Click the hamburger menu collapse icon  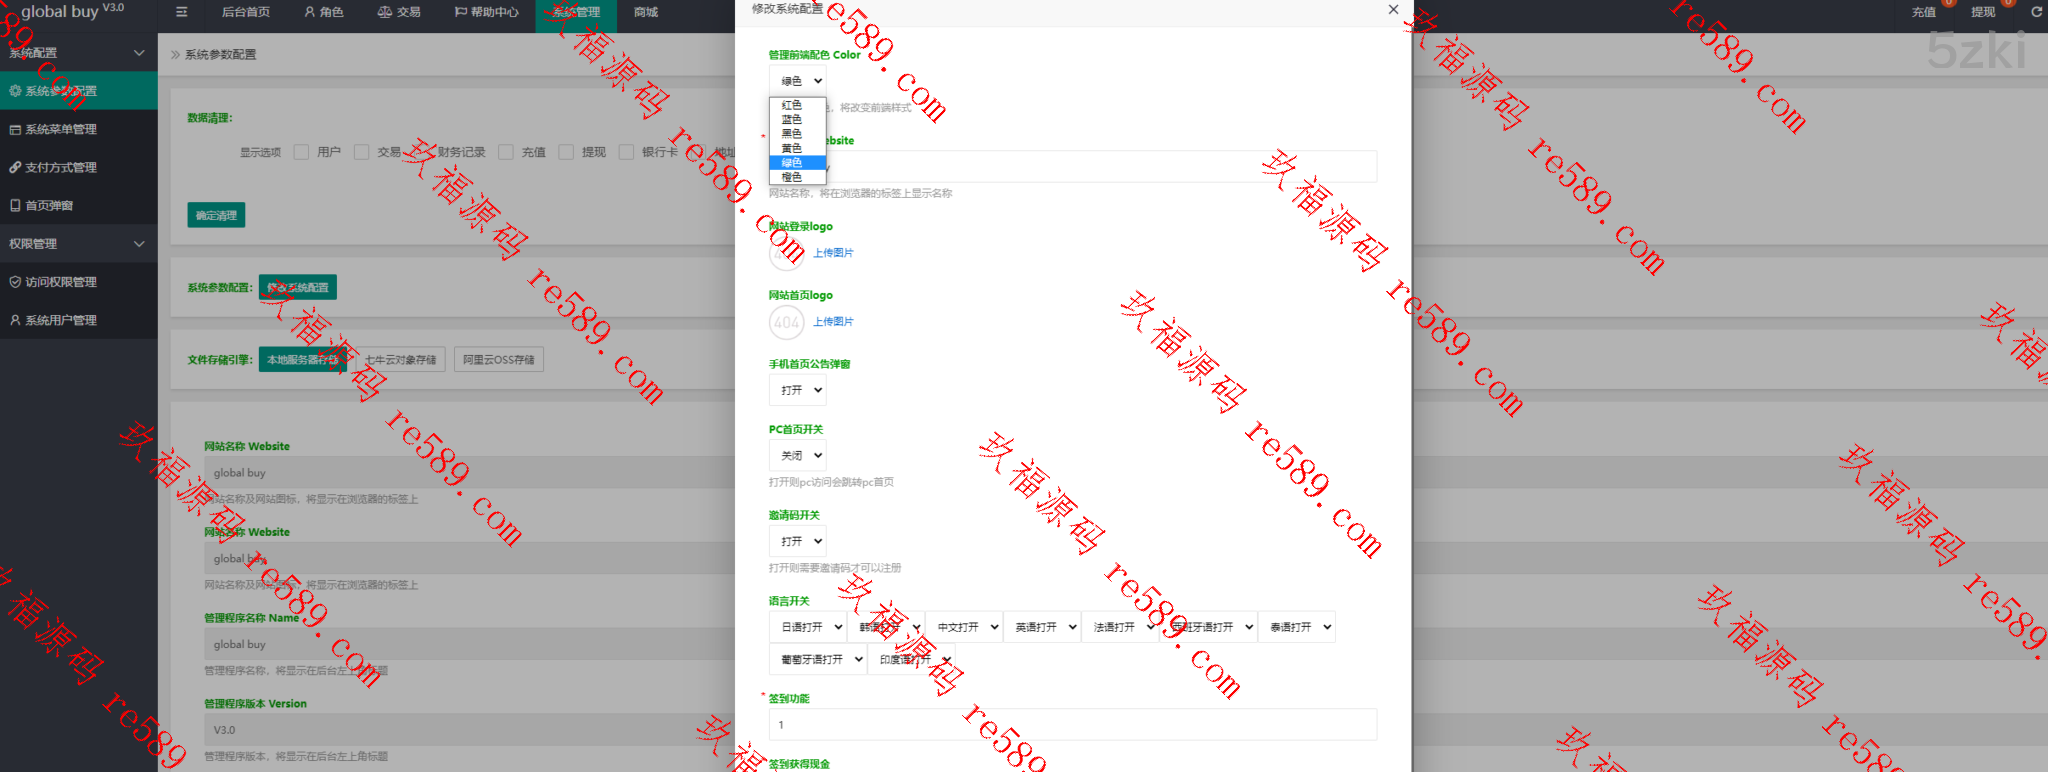181,12
